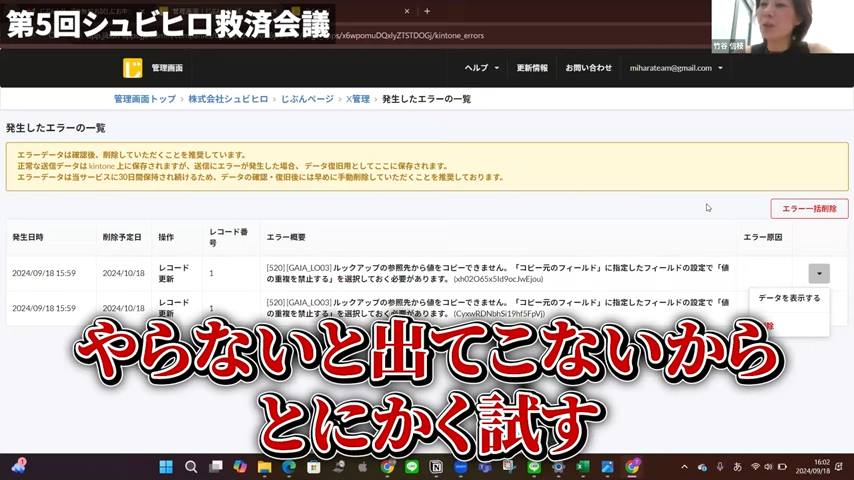Click 2024/09/18 15:59 in the CyxwRDNbhSi19hf5FpVj row
Viewport: 854px width, 480px height.
click(44, 308)
